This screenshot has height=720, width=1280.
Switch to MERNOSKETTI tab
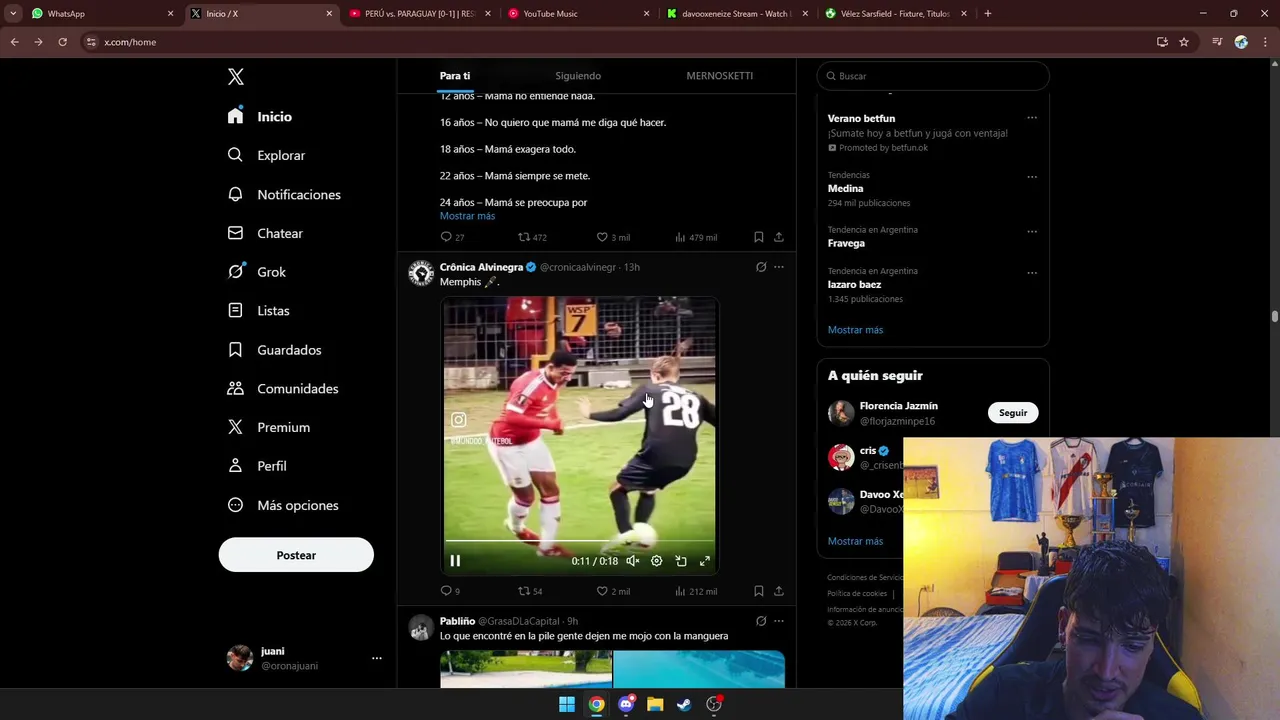pyautogui.click(x=720, y=76)
